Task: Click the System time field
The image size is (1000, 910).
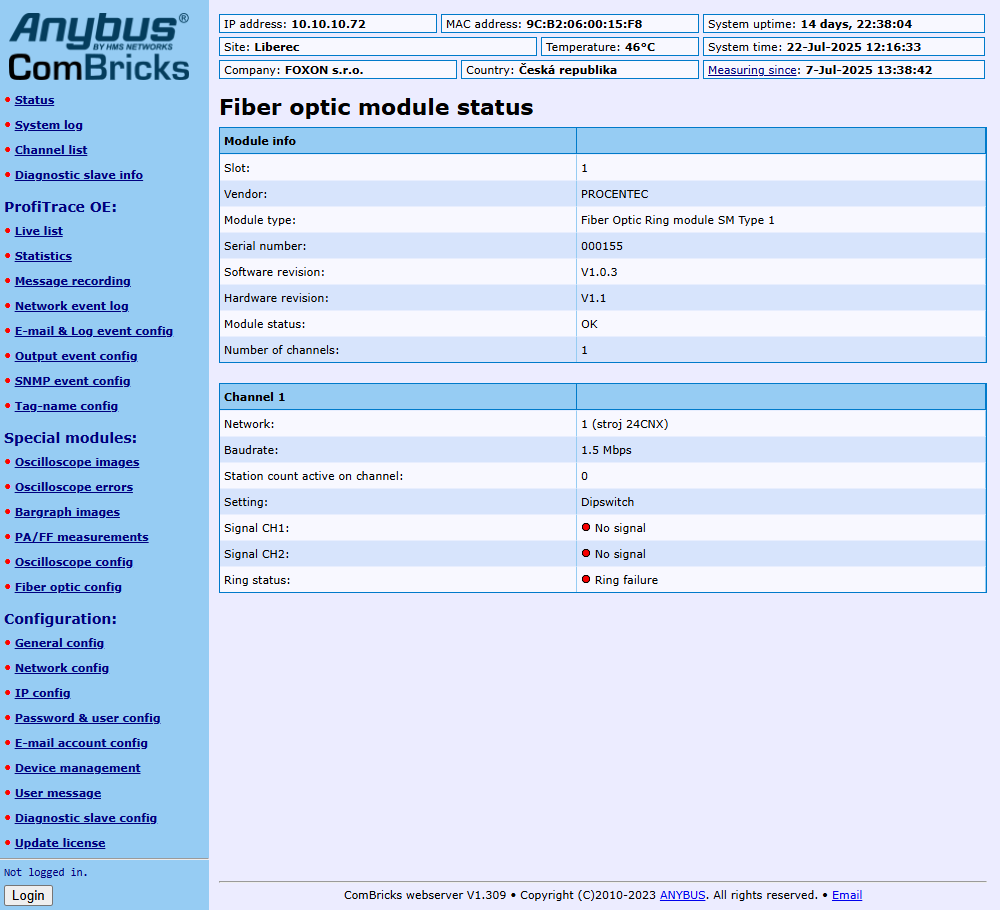Action: pos(844,47)
